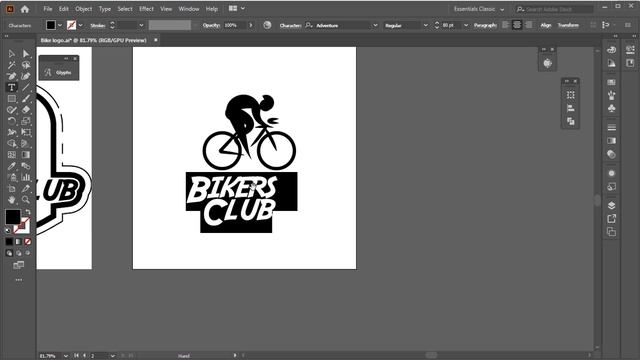Choose the Paintbrush tool
This screenshot has height=360, width=640.
pos(26,99)
